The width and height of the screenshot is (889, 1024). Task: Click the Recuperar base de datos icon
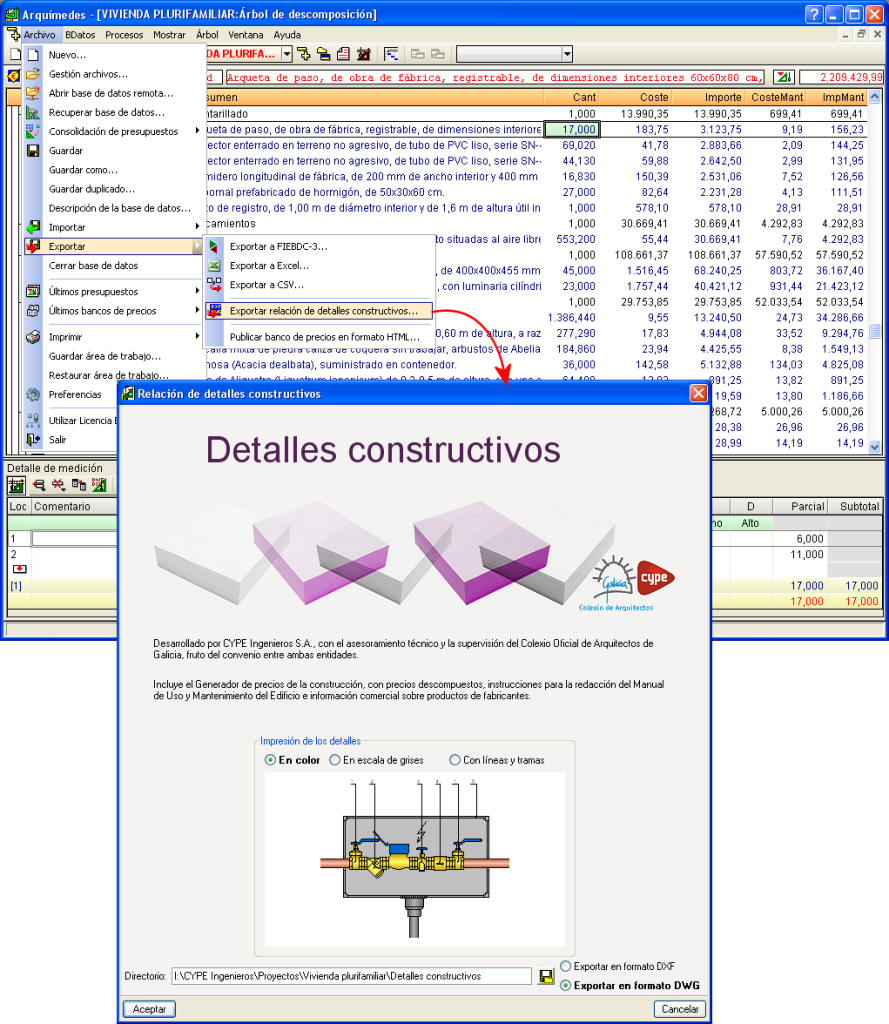[33, 112]
